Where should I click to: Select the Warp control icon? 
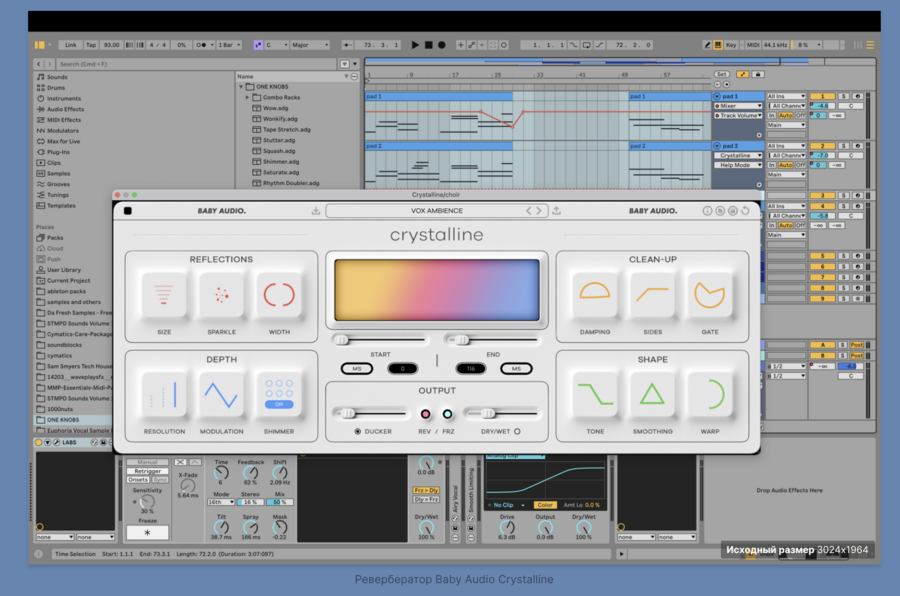(x=710, y=395)
